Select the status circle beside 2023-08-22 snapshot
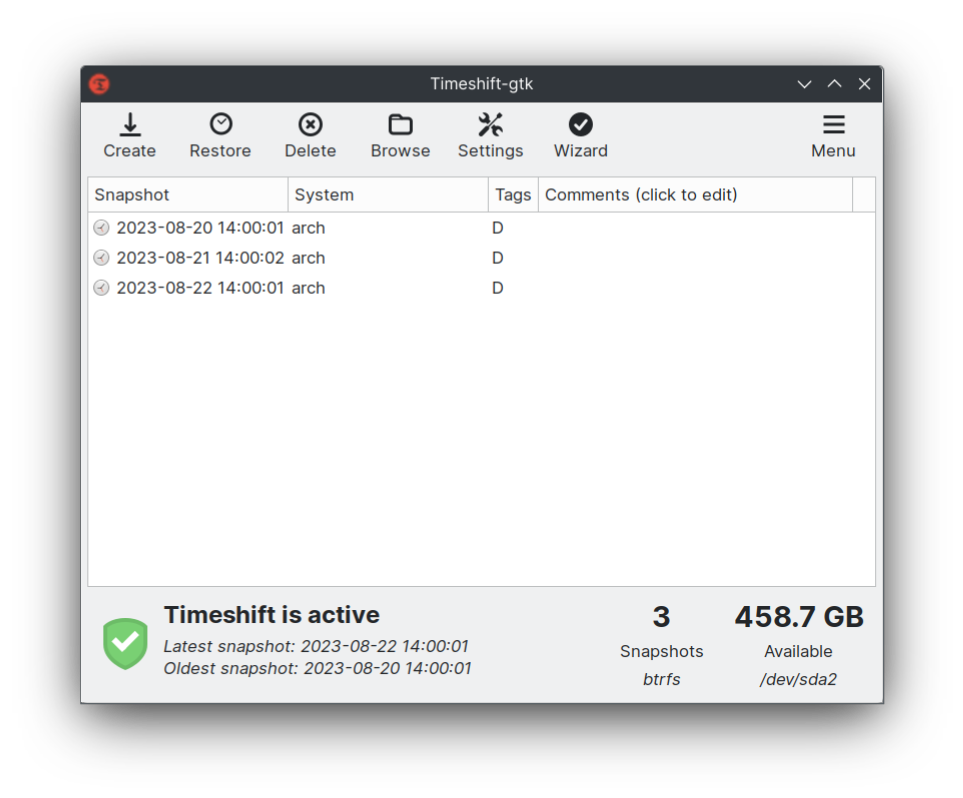 (x=100, y=287)
